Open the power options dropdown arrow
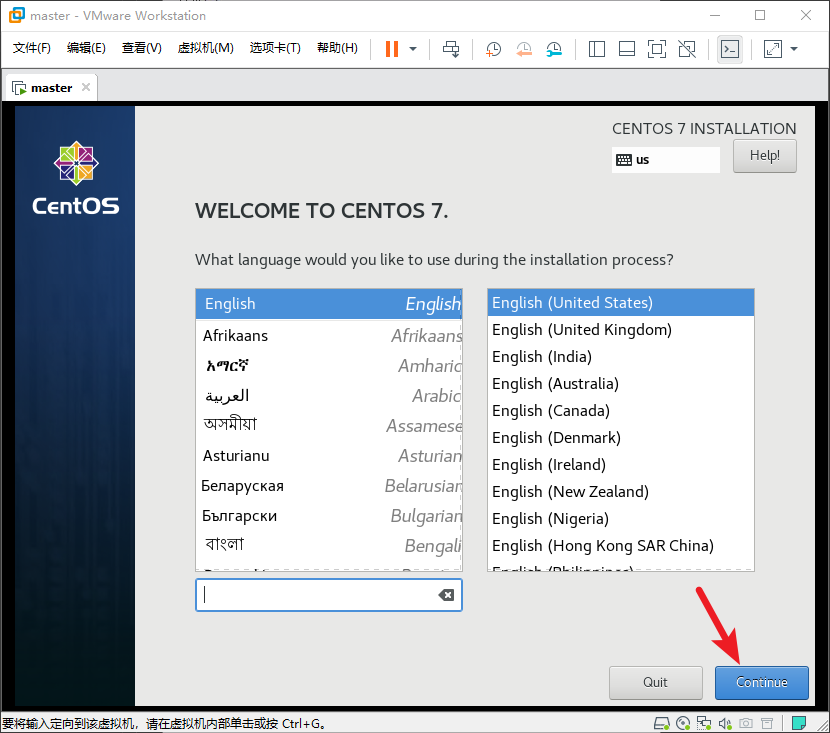Image resolution: width=830 pixels, height=733 pixels. click(x=413, y=49)
